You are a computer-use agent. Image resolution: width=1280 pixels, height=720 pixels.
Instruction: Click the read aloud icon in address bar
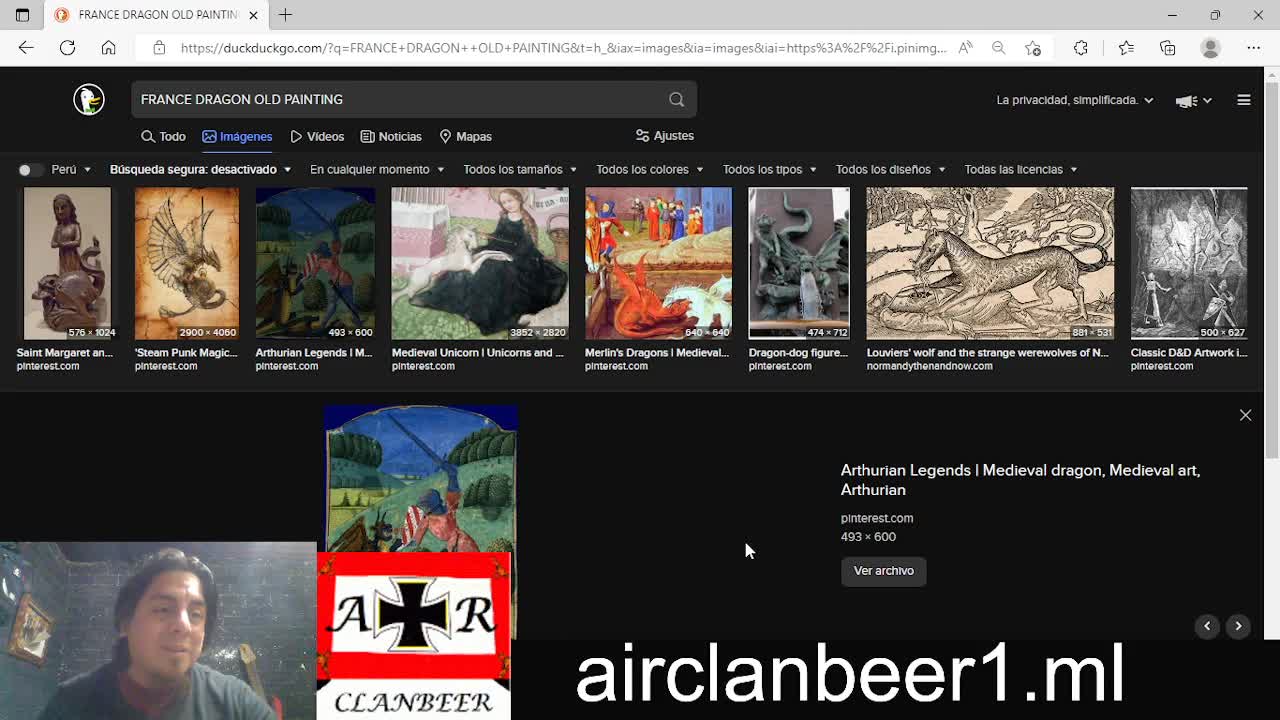pyautogui.click(x=965, y=48)
